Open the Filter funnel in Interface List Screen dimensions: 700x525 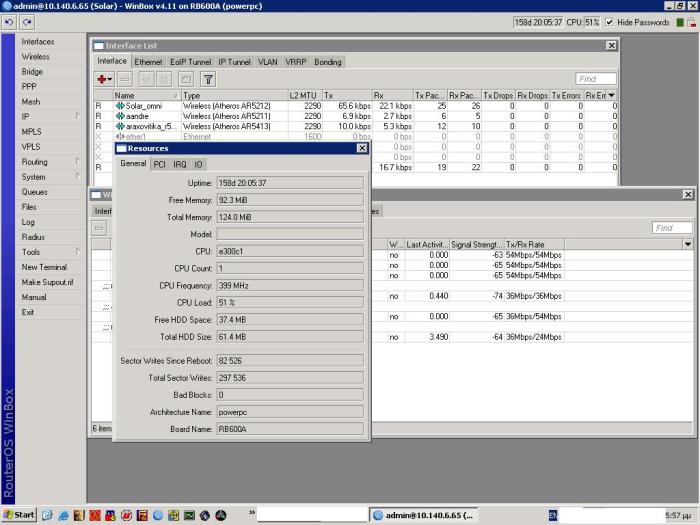208,79
